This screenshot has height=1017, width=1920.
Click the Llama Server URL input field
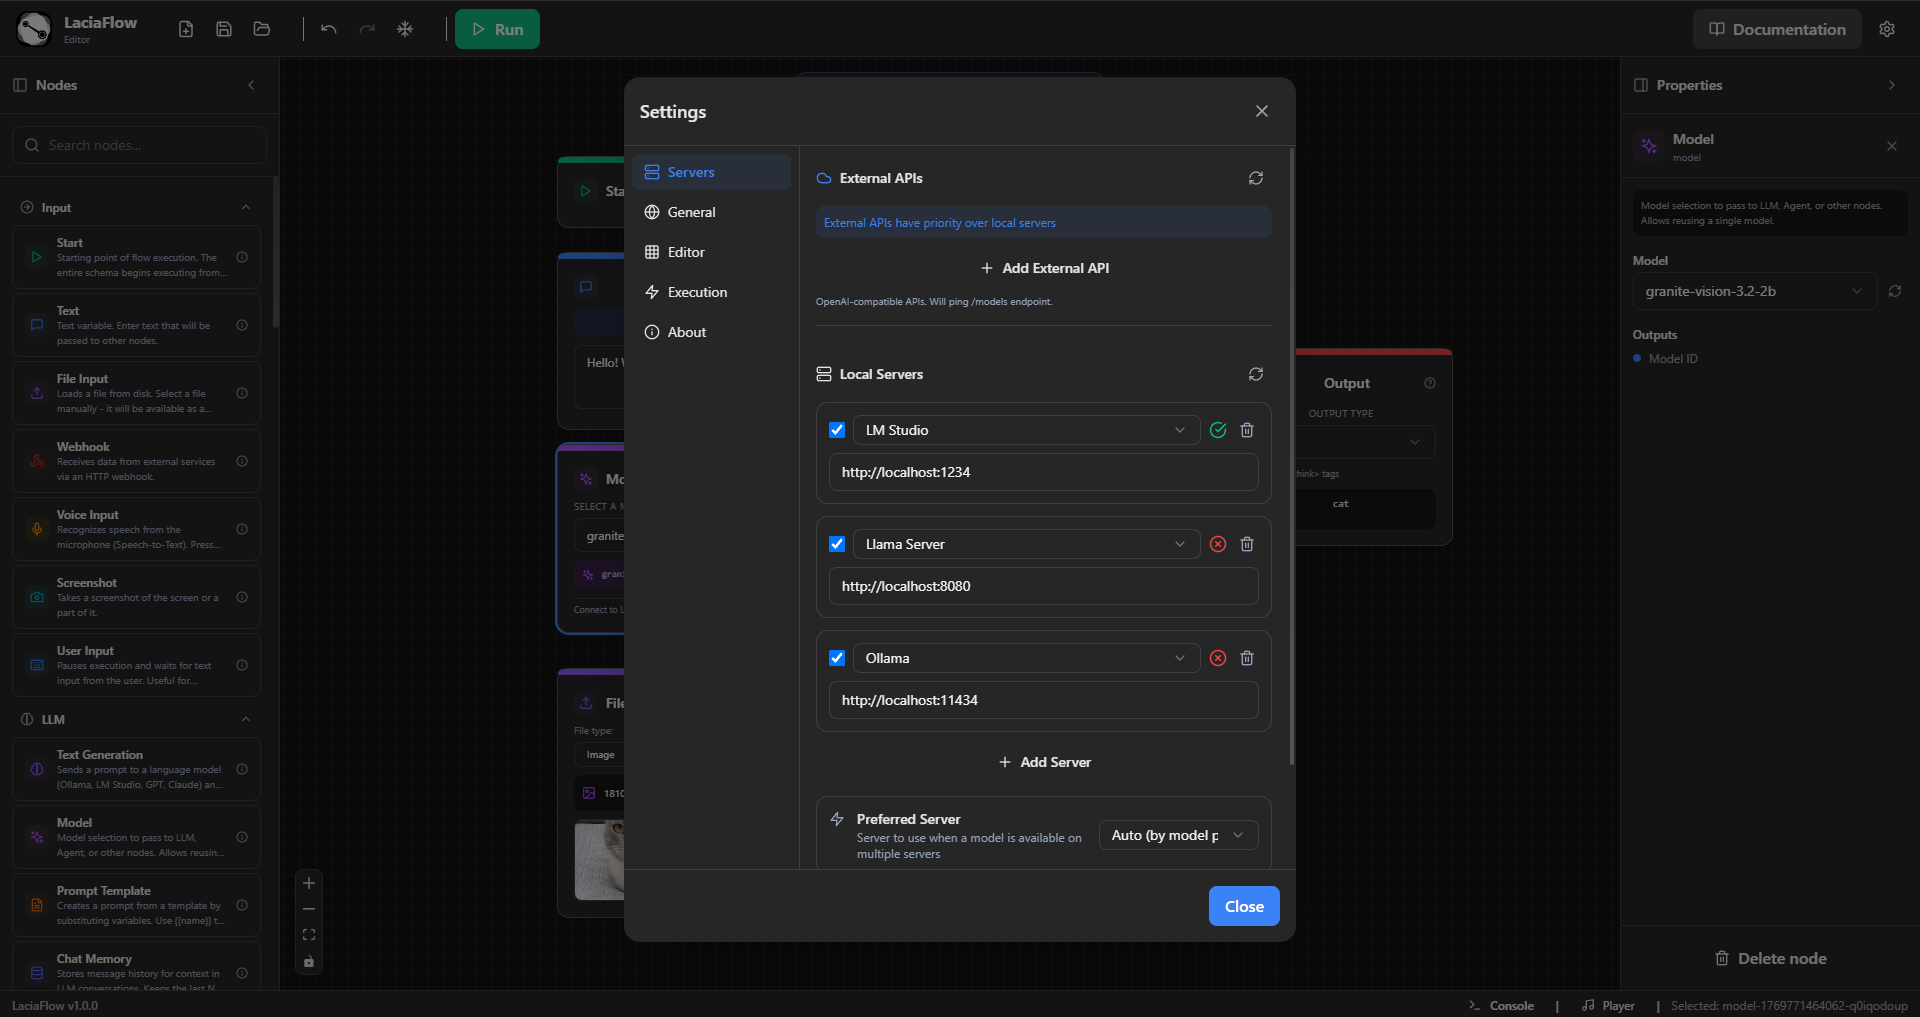click(1043, 586)
